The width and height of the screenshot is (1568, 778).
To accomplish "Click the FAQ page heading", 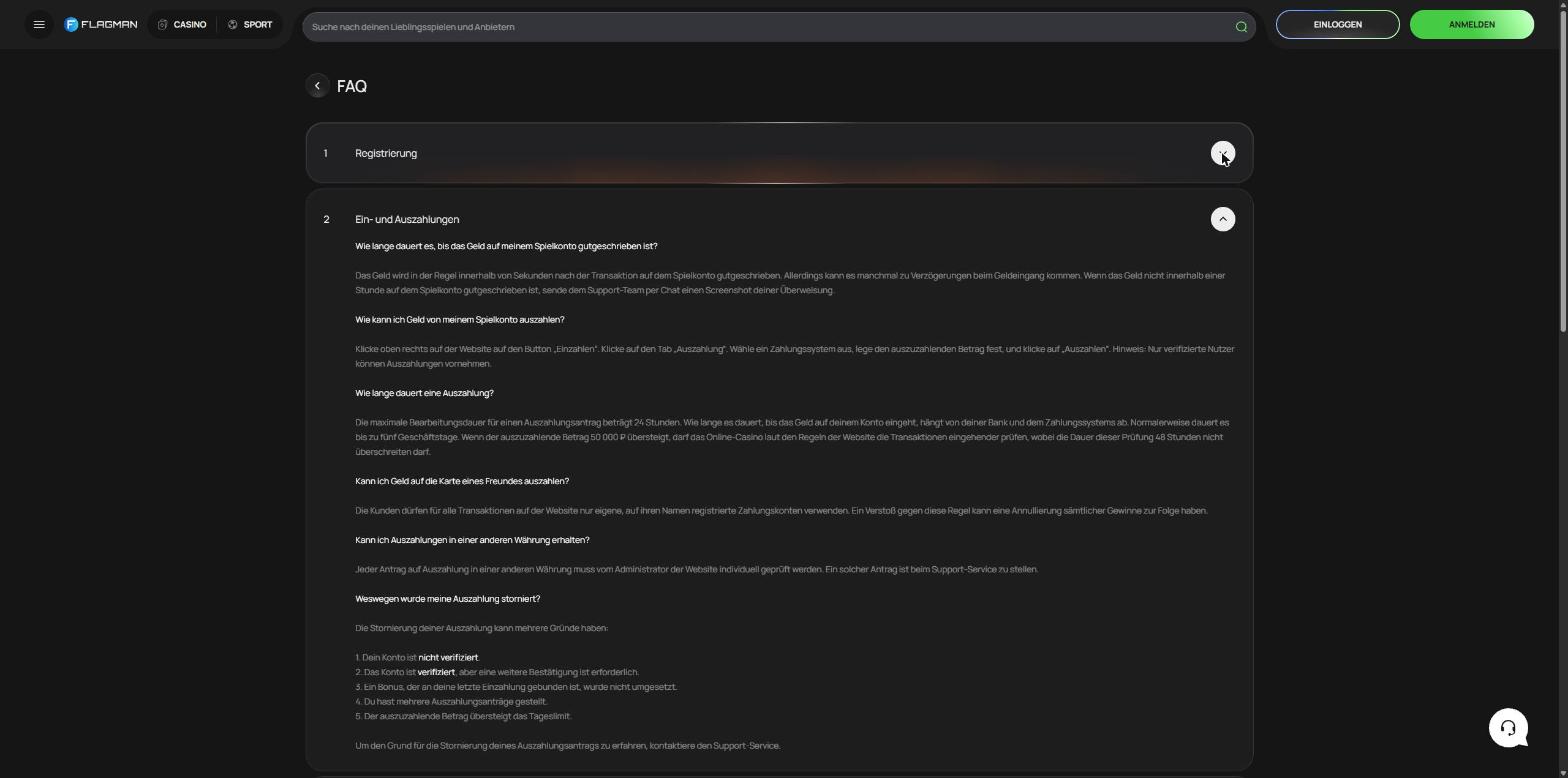I will pyautogui.click(x=352, y=87).
